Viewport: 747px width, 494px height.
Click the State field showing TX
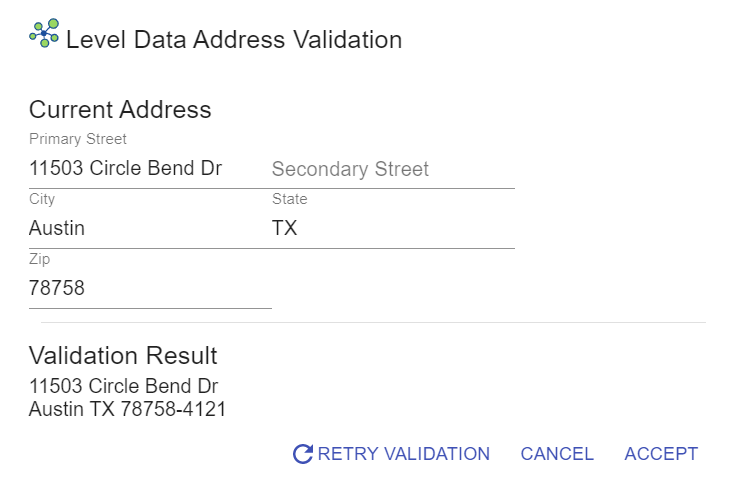tap(390, 228)
